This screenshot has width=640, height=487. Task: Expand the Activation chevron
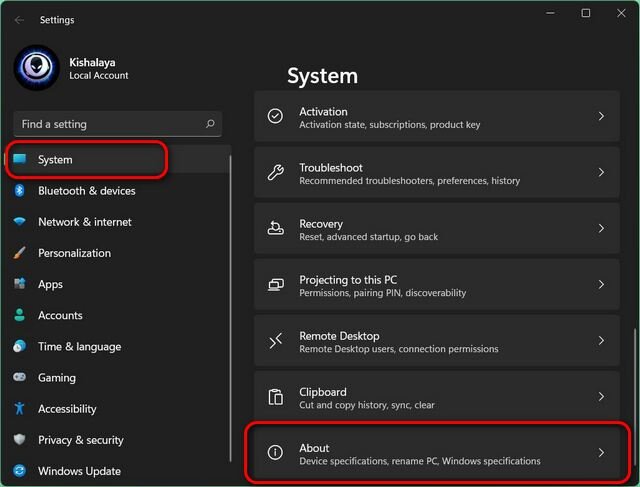tap(601, 117)
